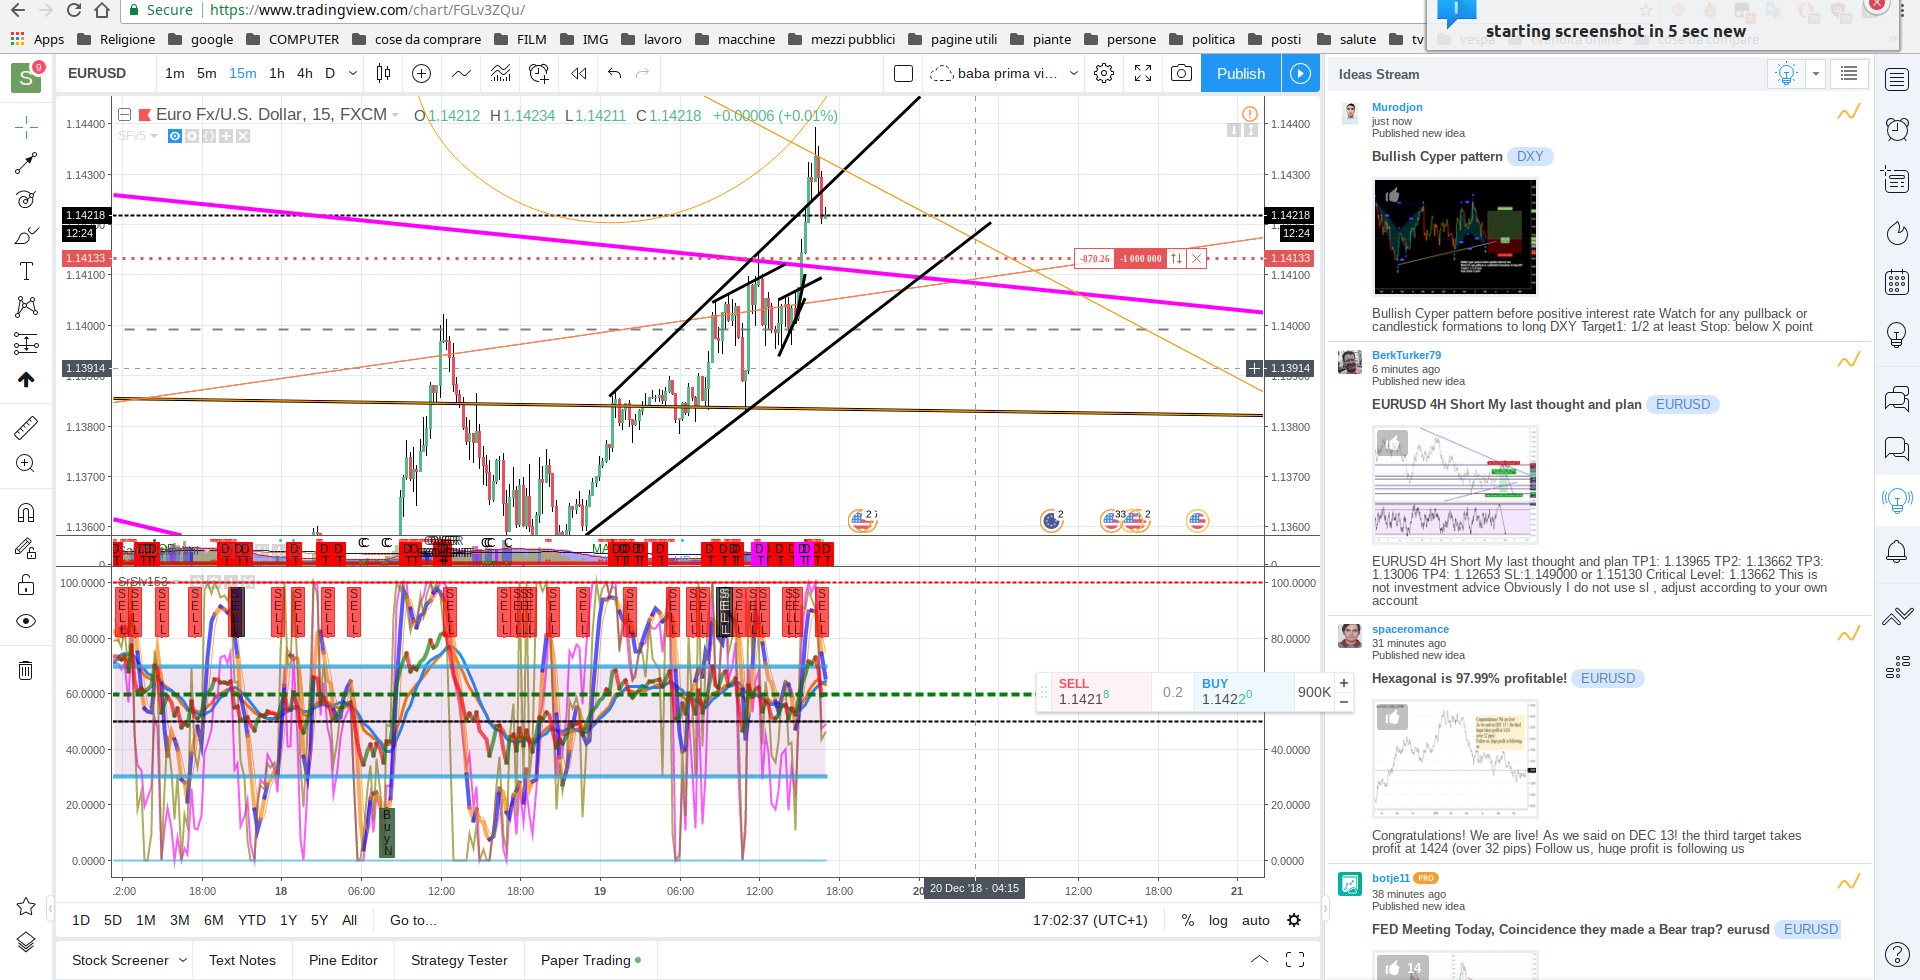Select the Text annotation tool
The width and height of the screenshot is (1920, 980).
(x=26, y=271)
